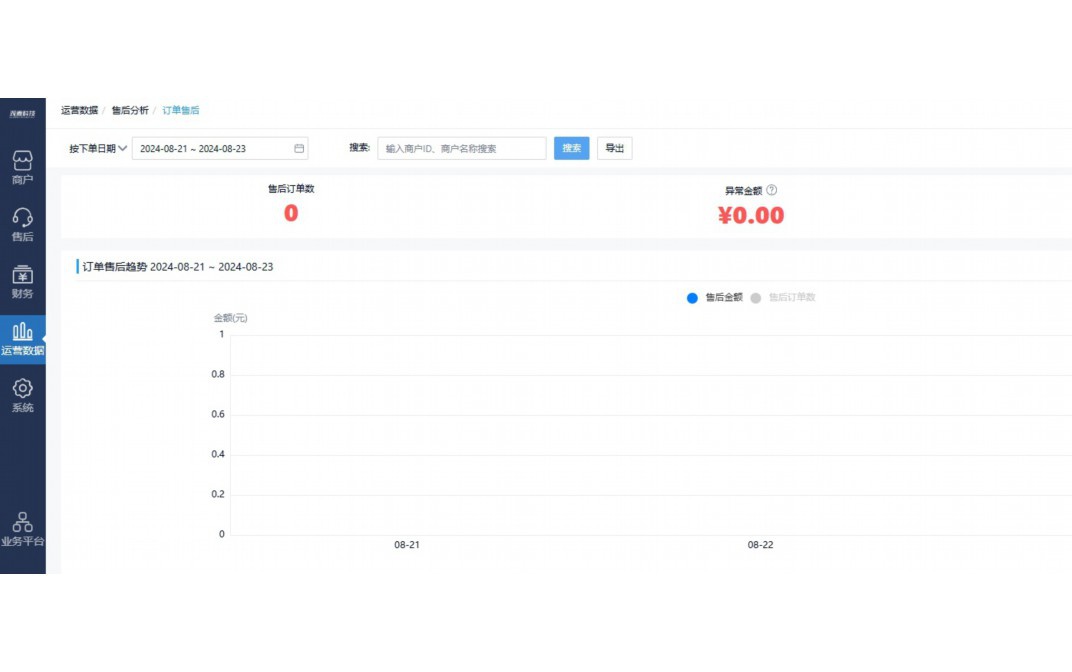Click the ¥0.00 abnormal amount value
The height and width of the screenshot is (672, 1072).
click(x=751, y=215)
